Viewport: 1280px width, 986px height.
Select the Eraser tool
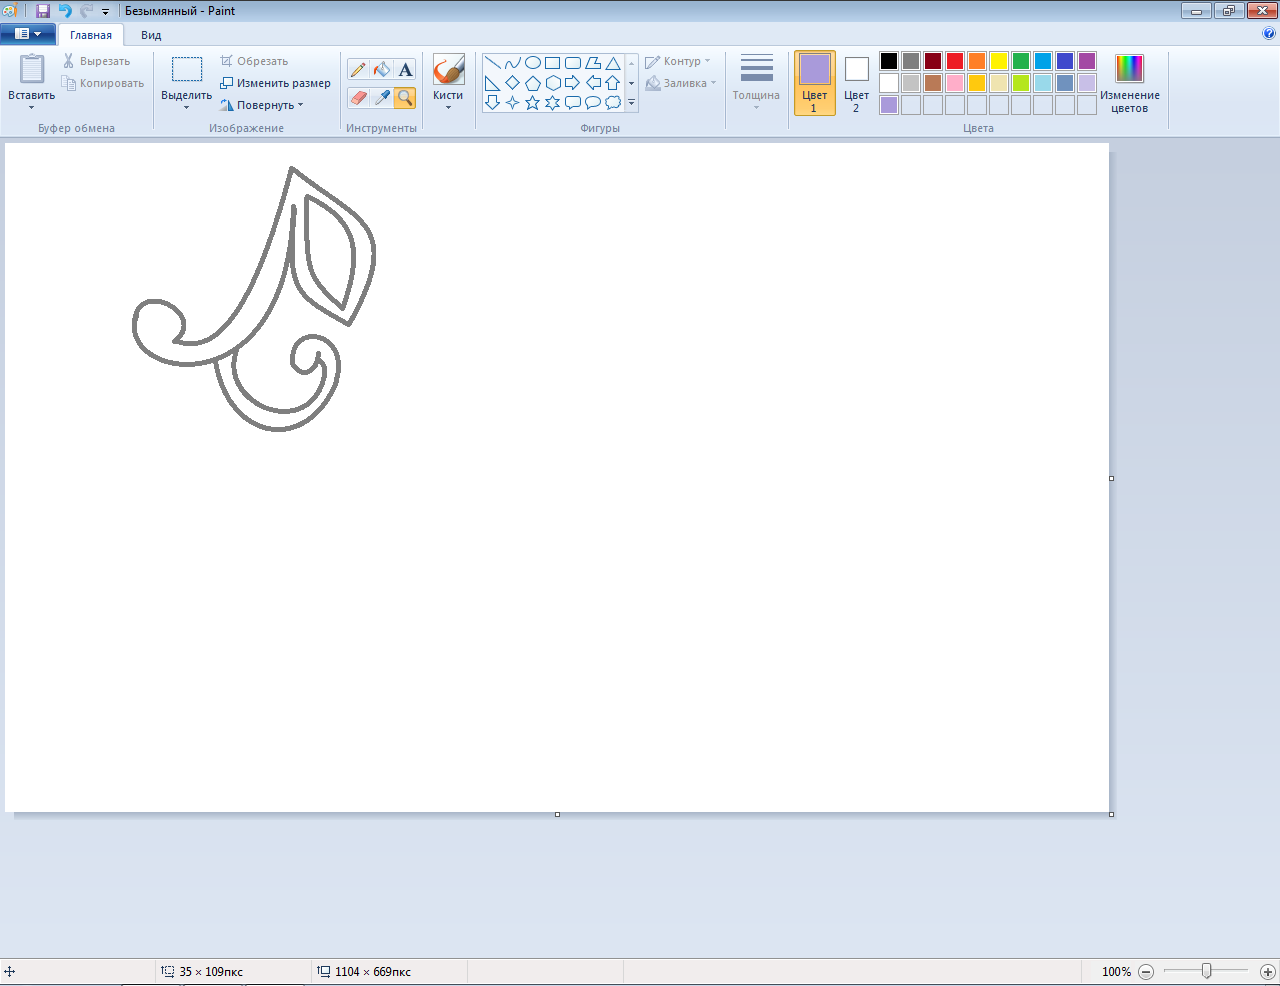click(358, 98)
